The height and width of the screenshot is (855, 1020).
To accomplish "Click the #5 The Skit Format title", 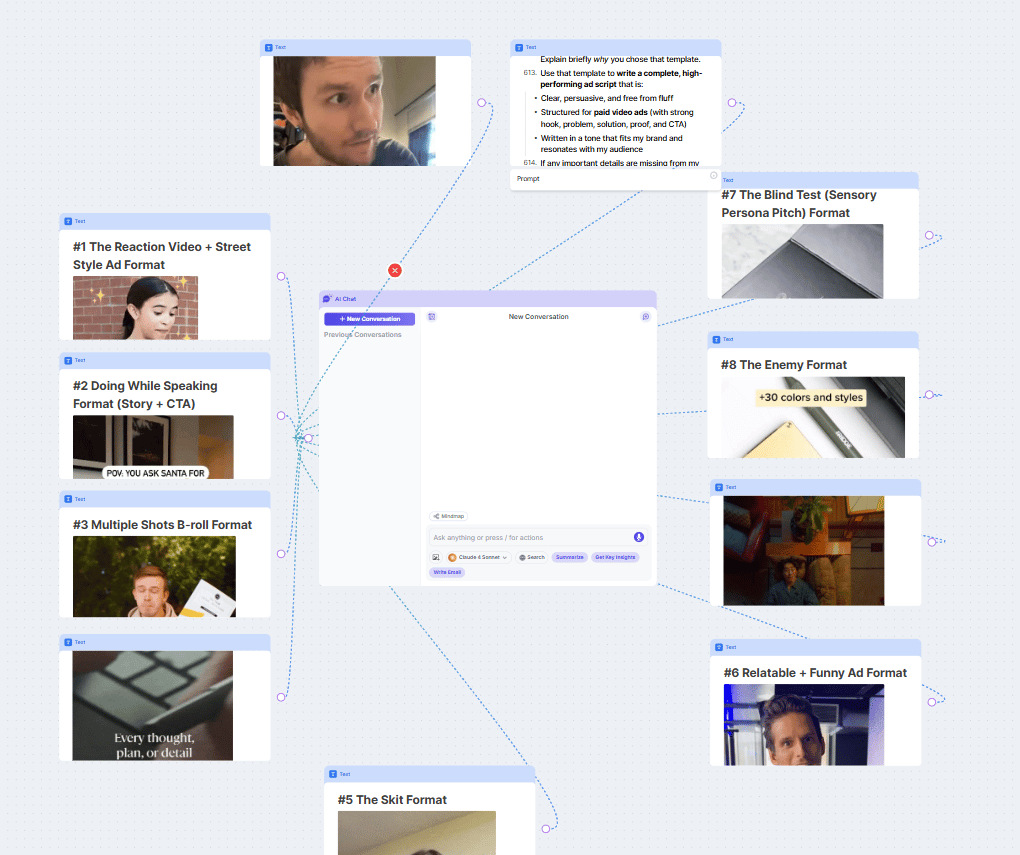I will (392, 800).
